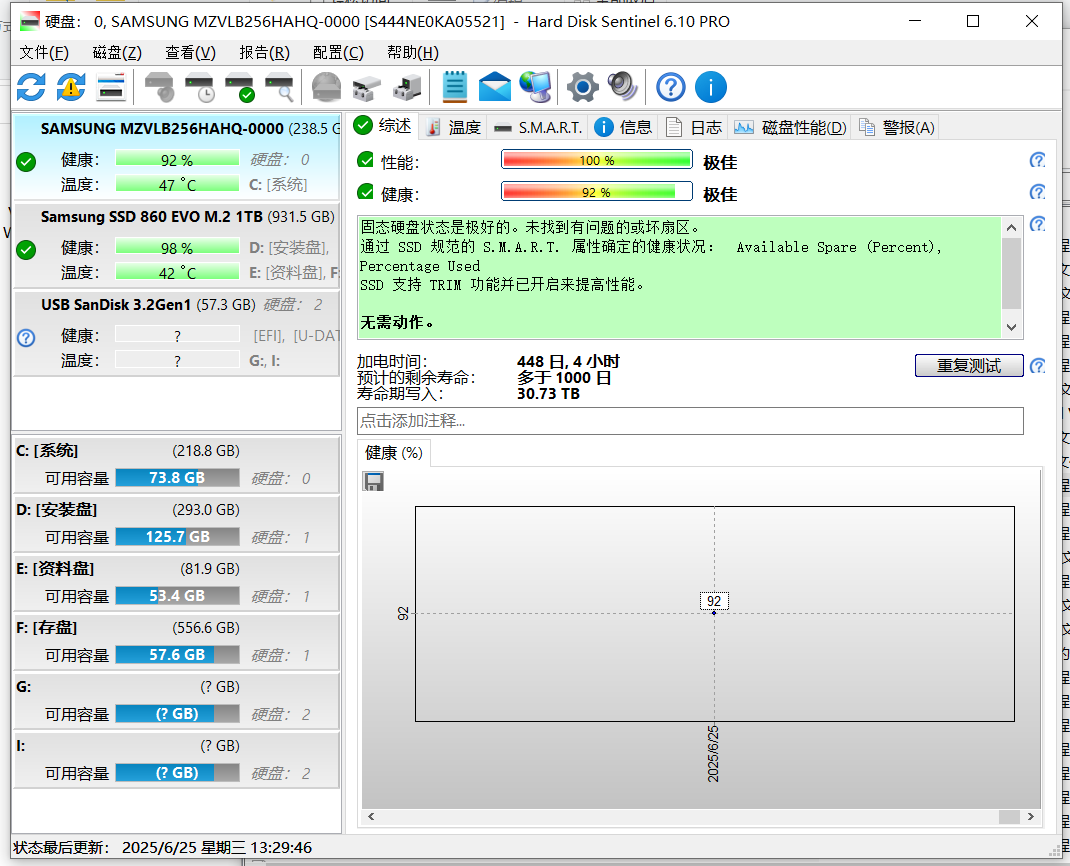Click unknown status icon of USB SanDisk
Viewport: 1070px width, 866px height.
coord(26,338)
